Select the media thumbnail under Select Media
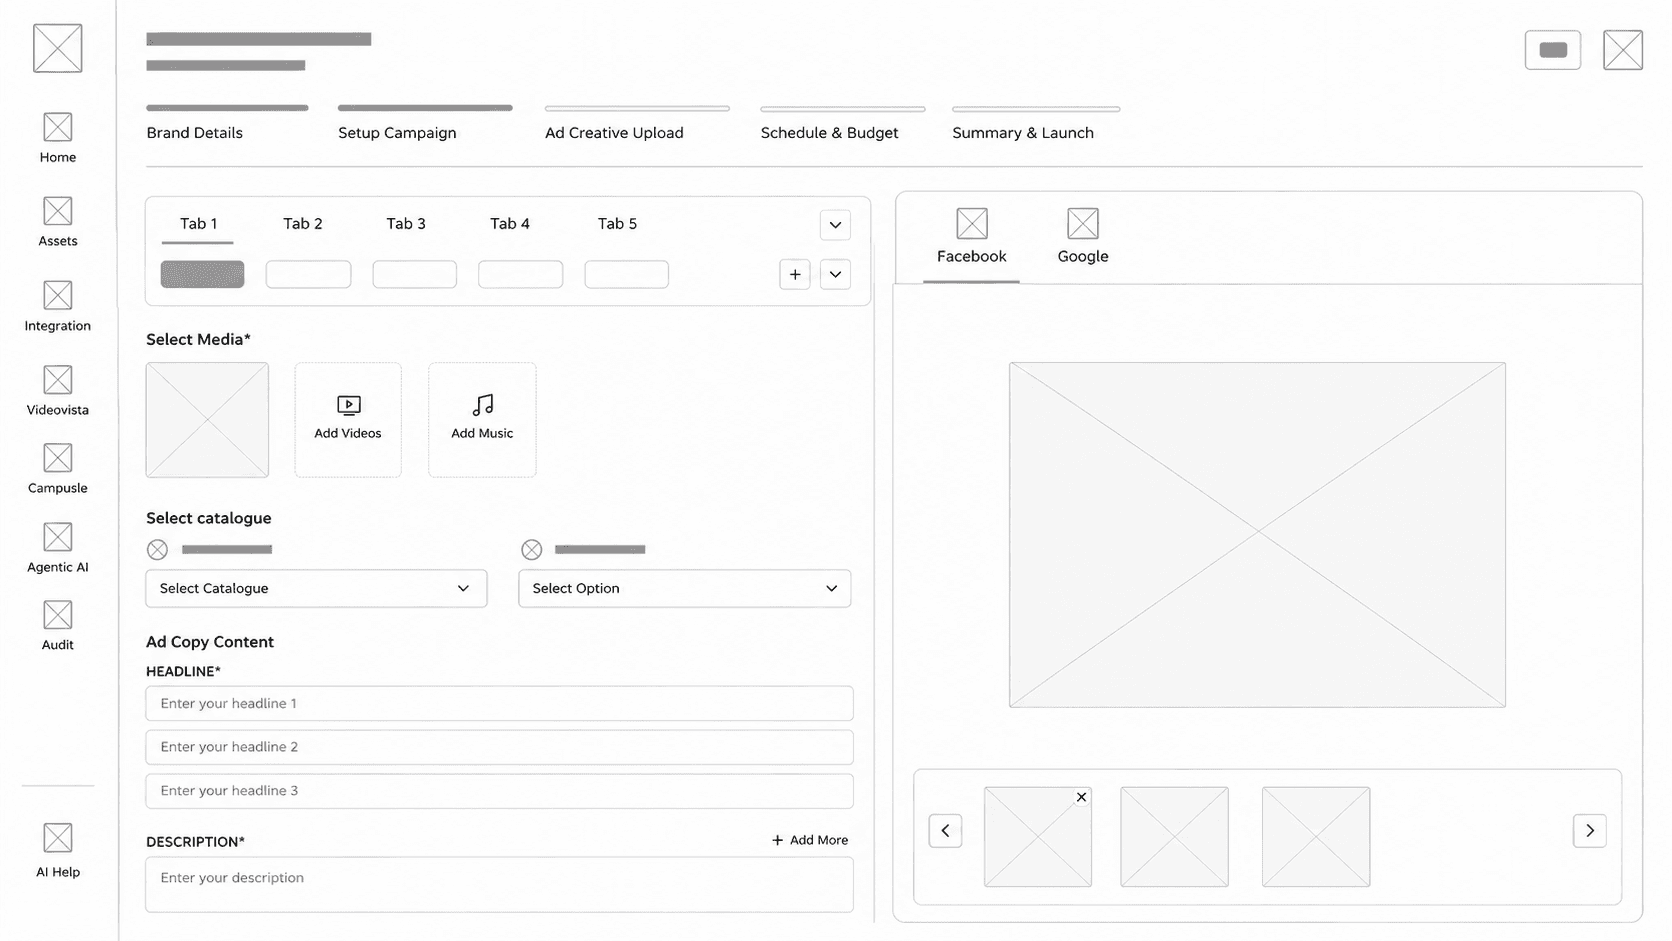1672x941 pixels. coord(207,420)
